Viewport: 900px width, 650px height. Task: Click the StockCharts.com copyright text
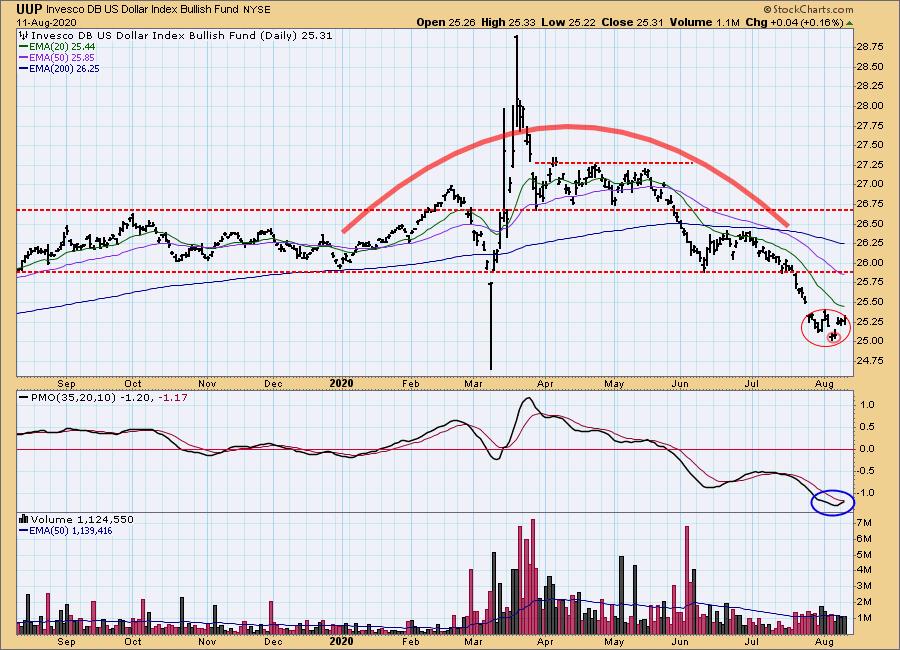[808, 10]
